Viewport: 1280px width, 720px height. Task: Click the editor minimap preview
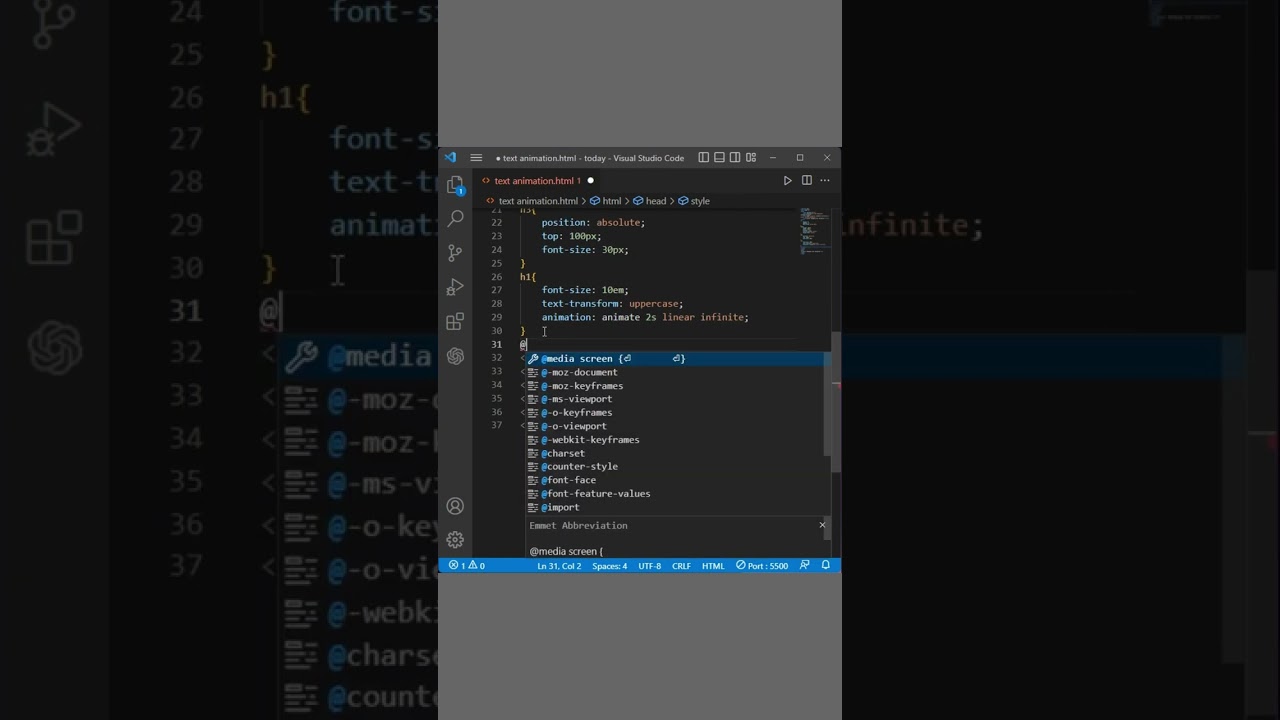pyautogui.click(x=813, y=231)
